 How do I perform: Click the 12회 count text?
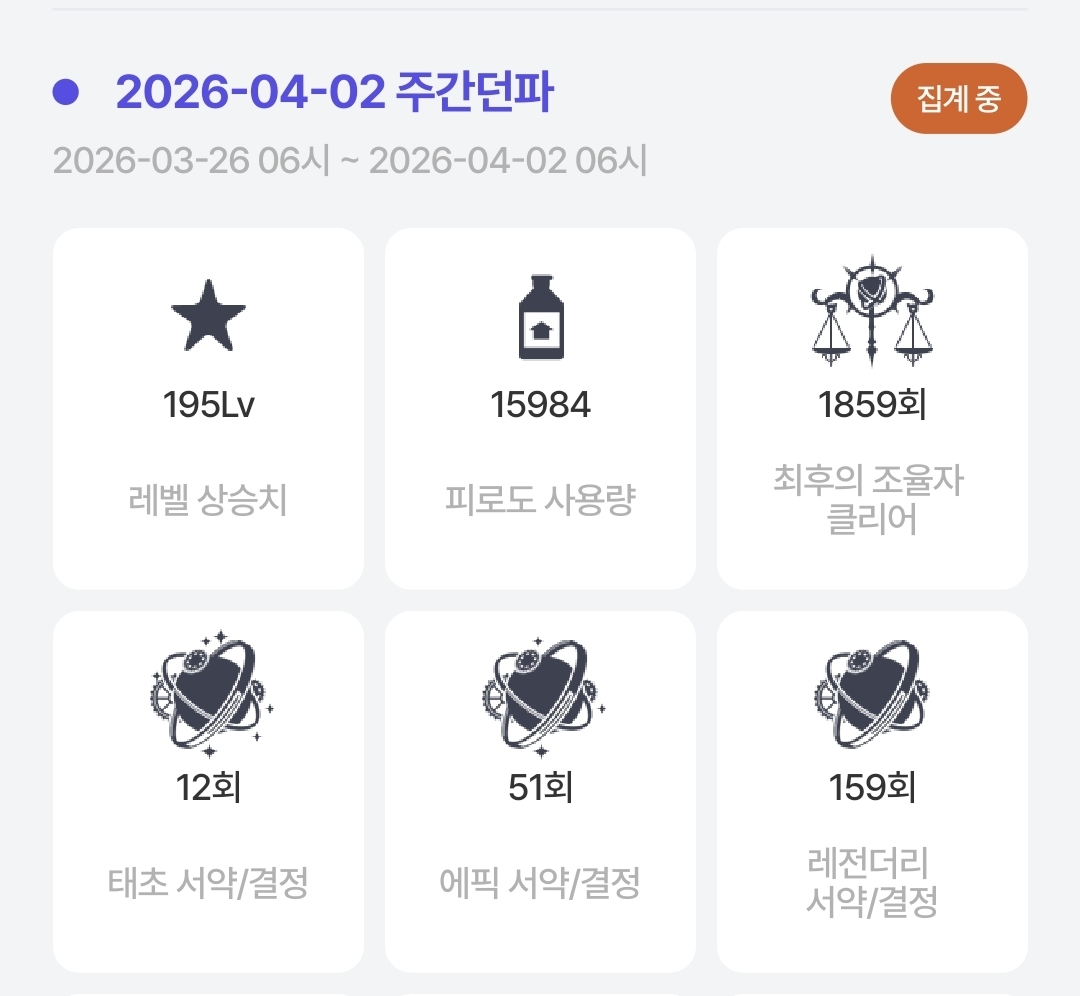pyautogui.click(x=208, y=788)
